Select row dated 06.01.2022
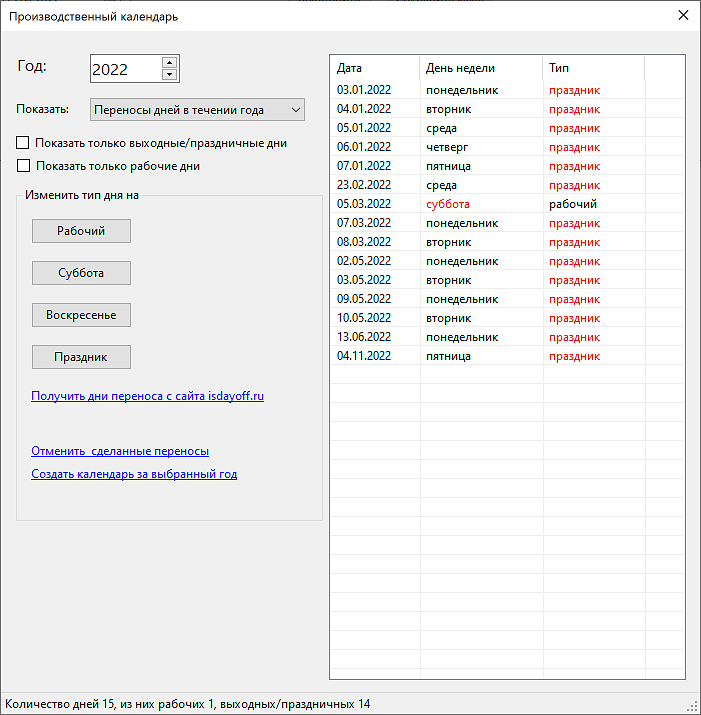 507,147
